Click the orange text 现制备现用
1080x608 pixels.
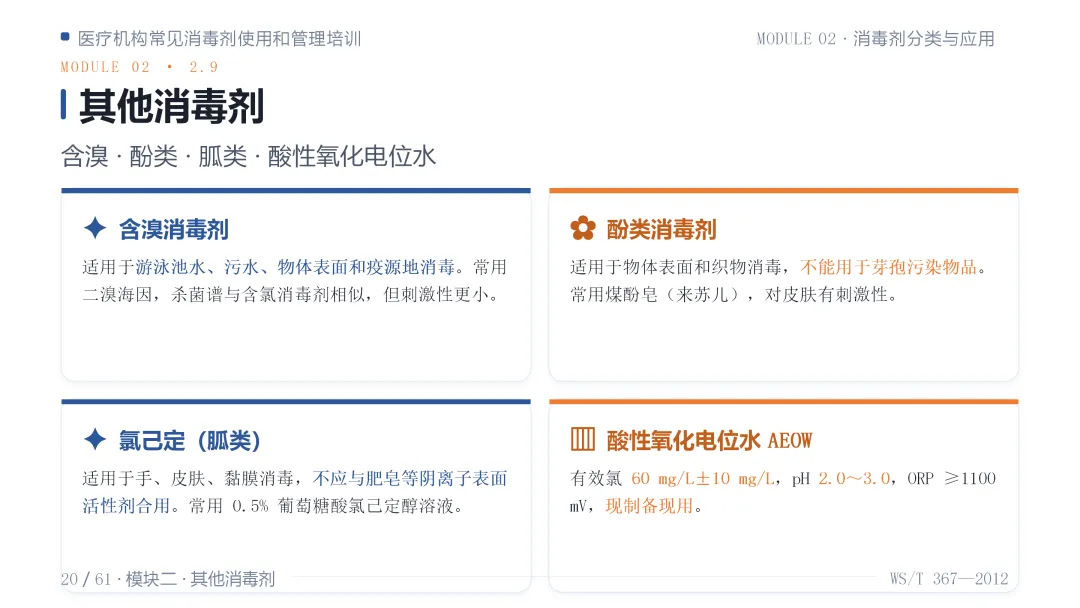coord(650,506)
